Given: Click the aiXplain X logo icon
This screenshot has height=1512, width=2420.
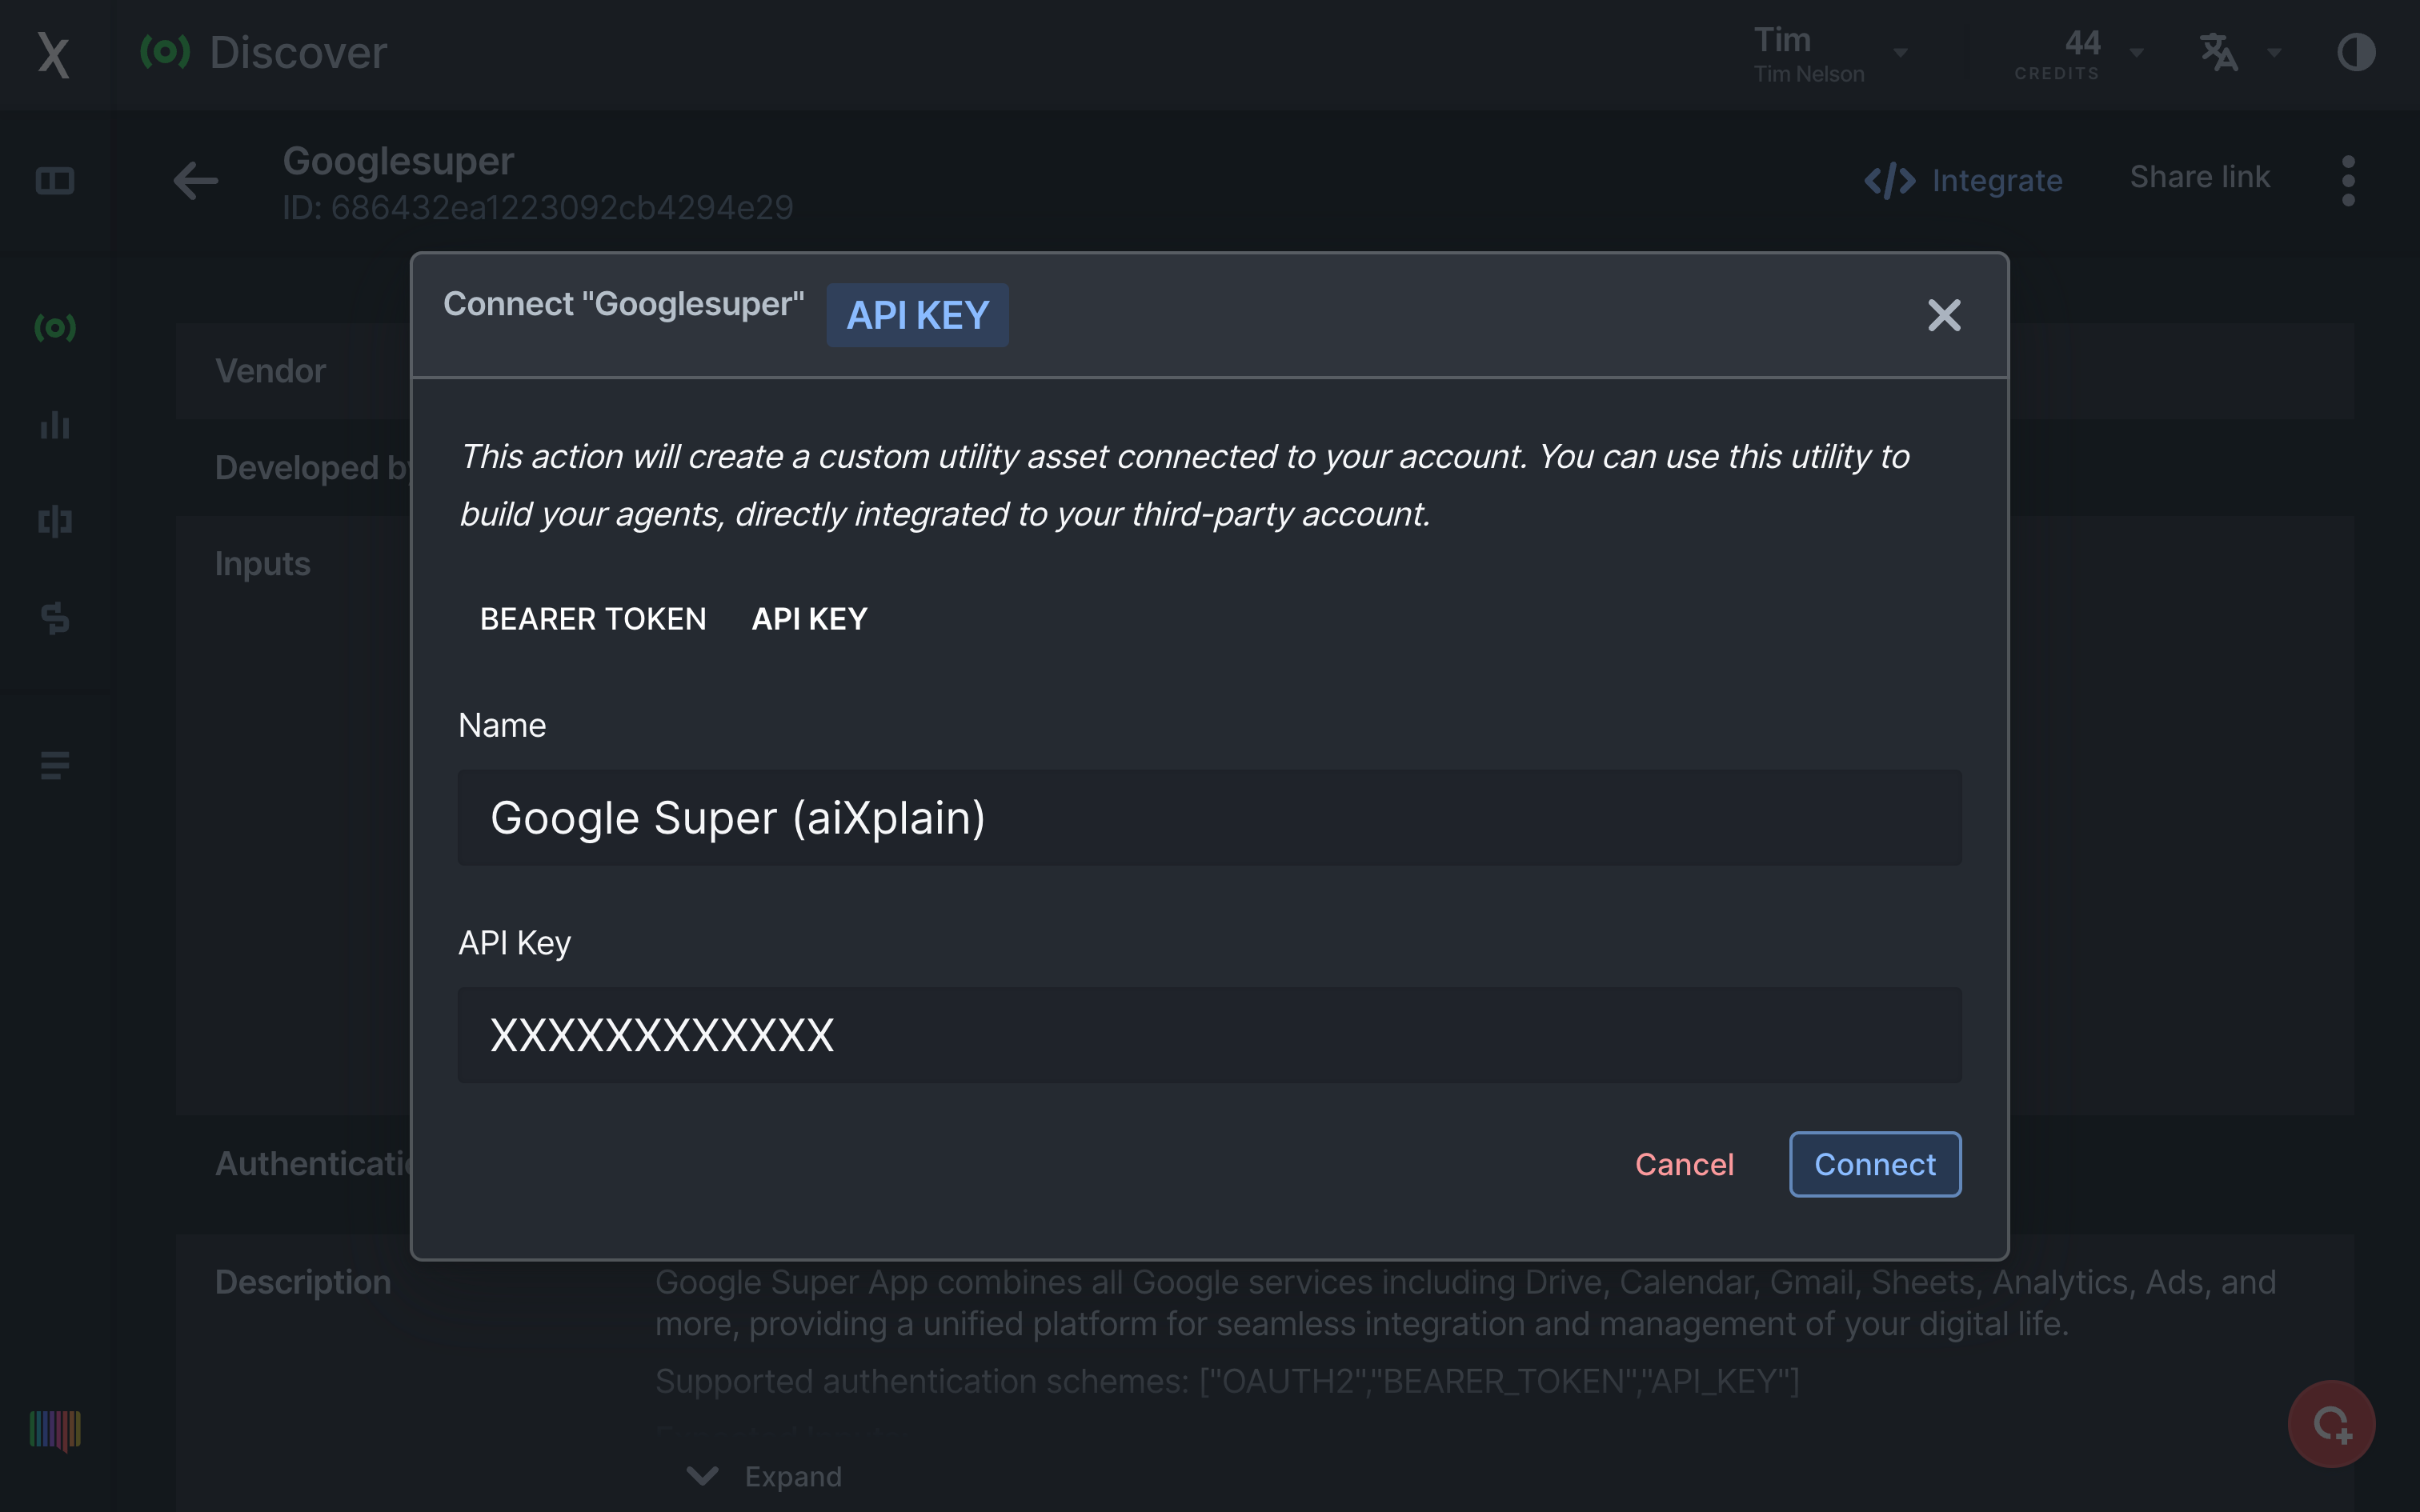Looking at the screenshot, I should pos(53,54).
